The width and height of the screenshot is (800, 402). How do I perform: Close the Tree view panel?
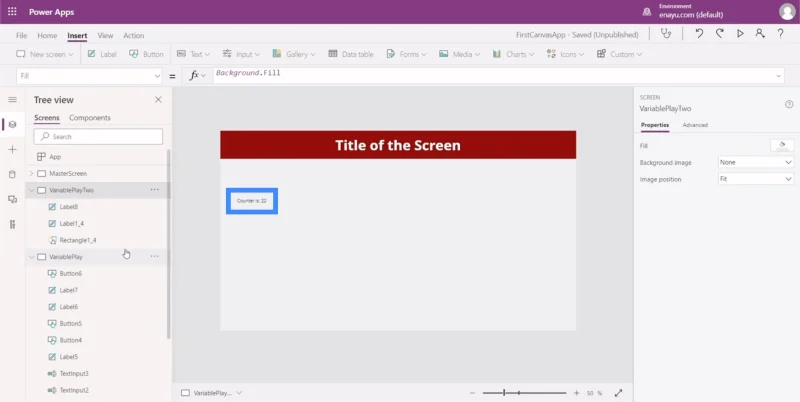point(158,99)
